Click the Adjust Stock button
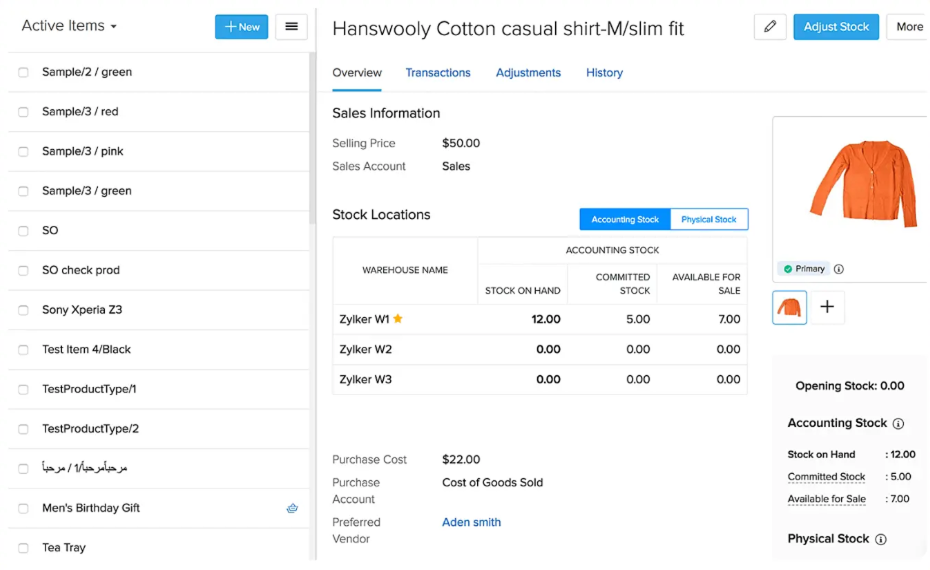 [x=835, y=27]
